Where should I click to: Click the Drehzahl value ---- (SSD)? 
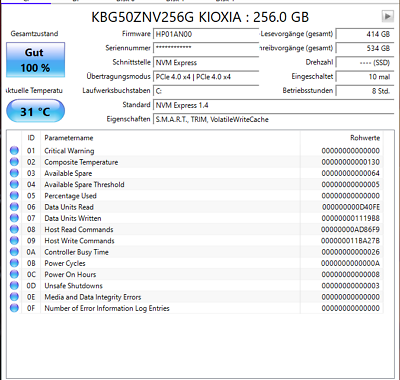point(365,62)
